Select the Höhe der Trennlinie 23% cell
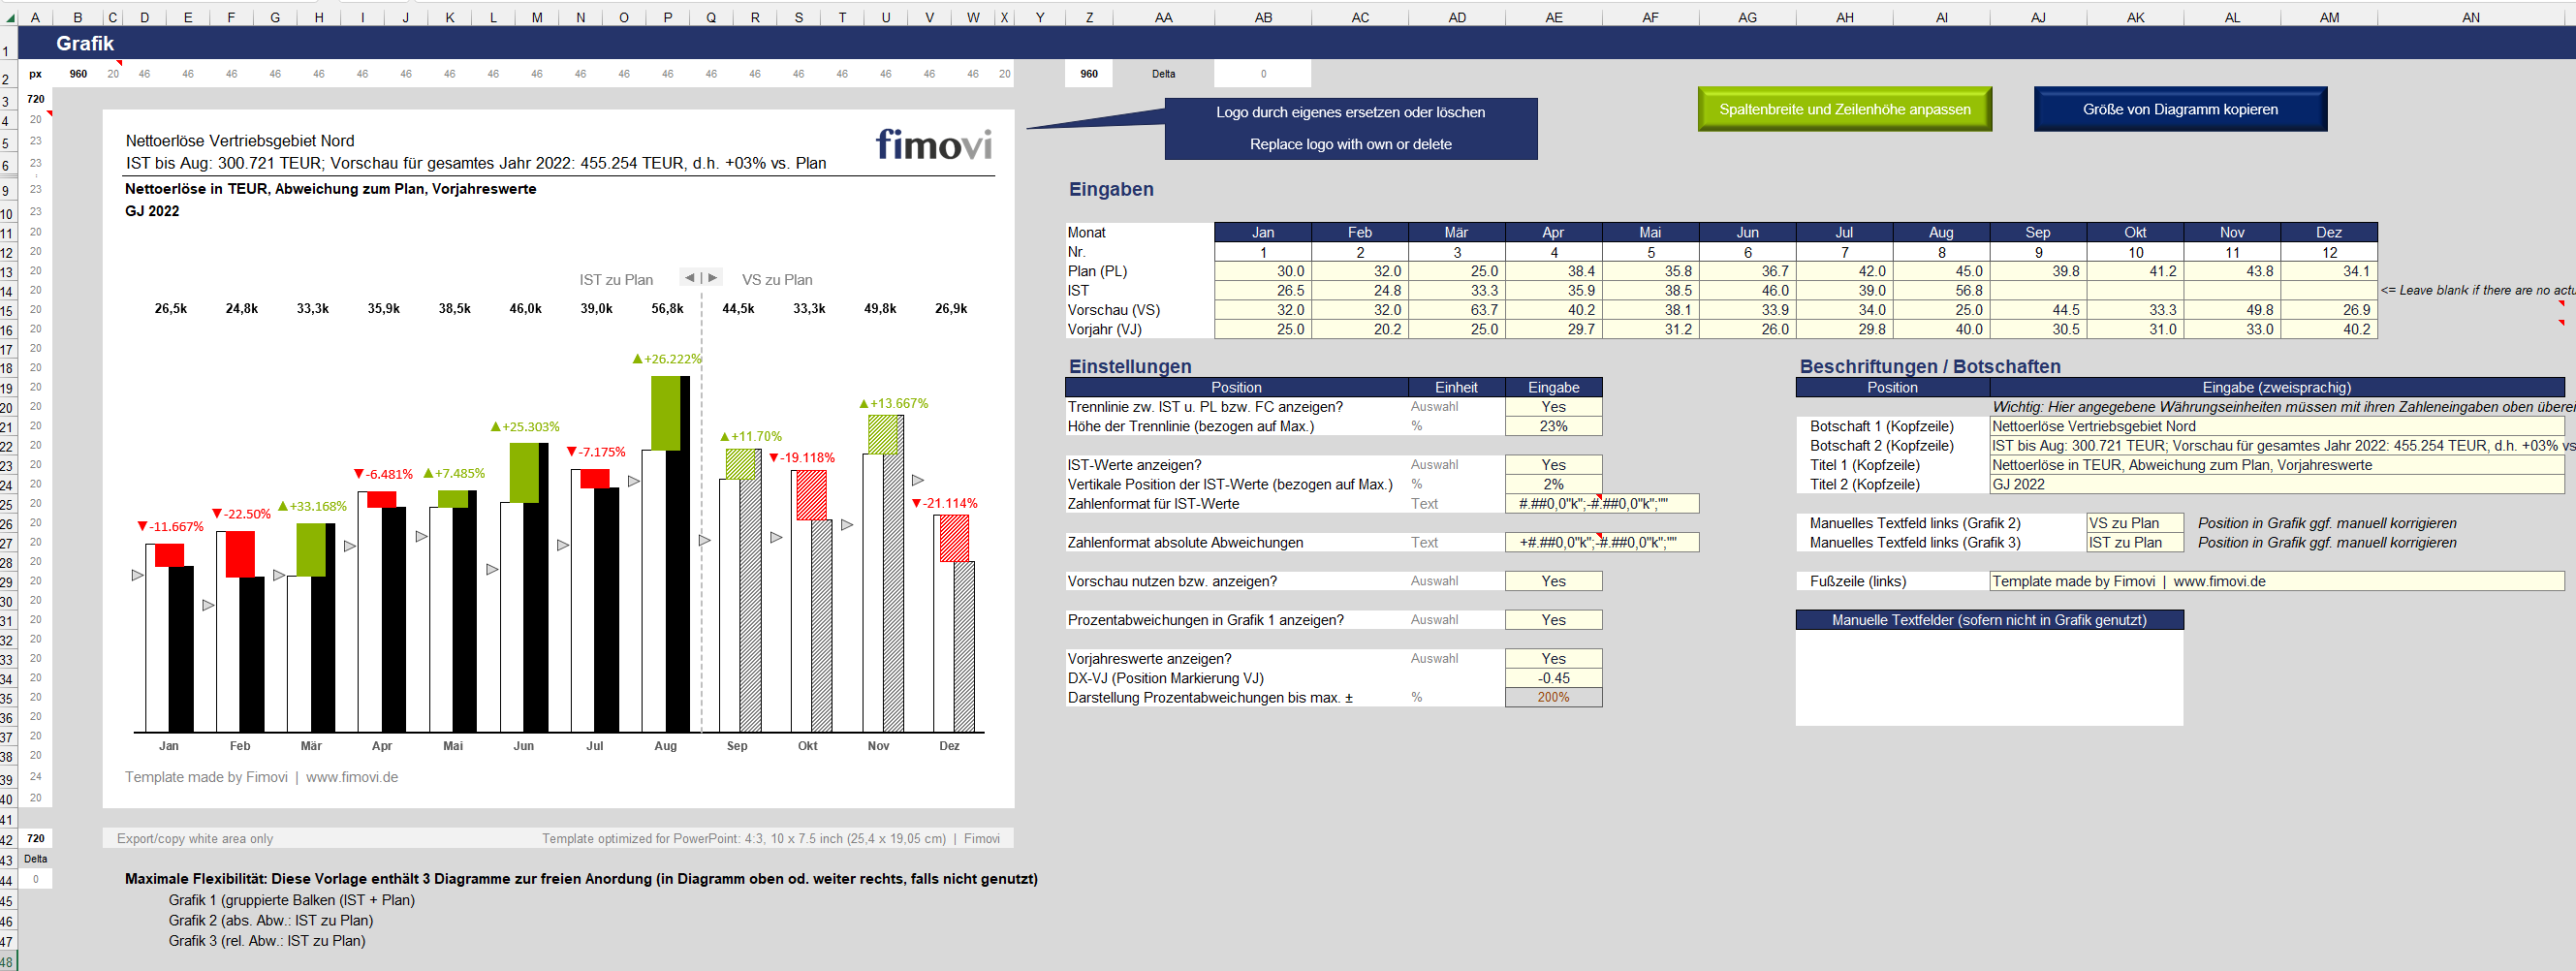The width and height of the screenshot is (2576, 971). pos(1552,426)
